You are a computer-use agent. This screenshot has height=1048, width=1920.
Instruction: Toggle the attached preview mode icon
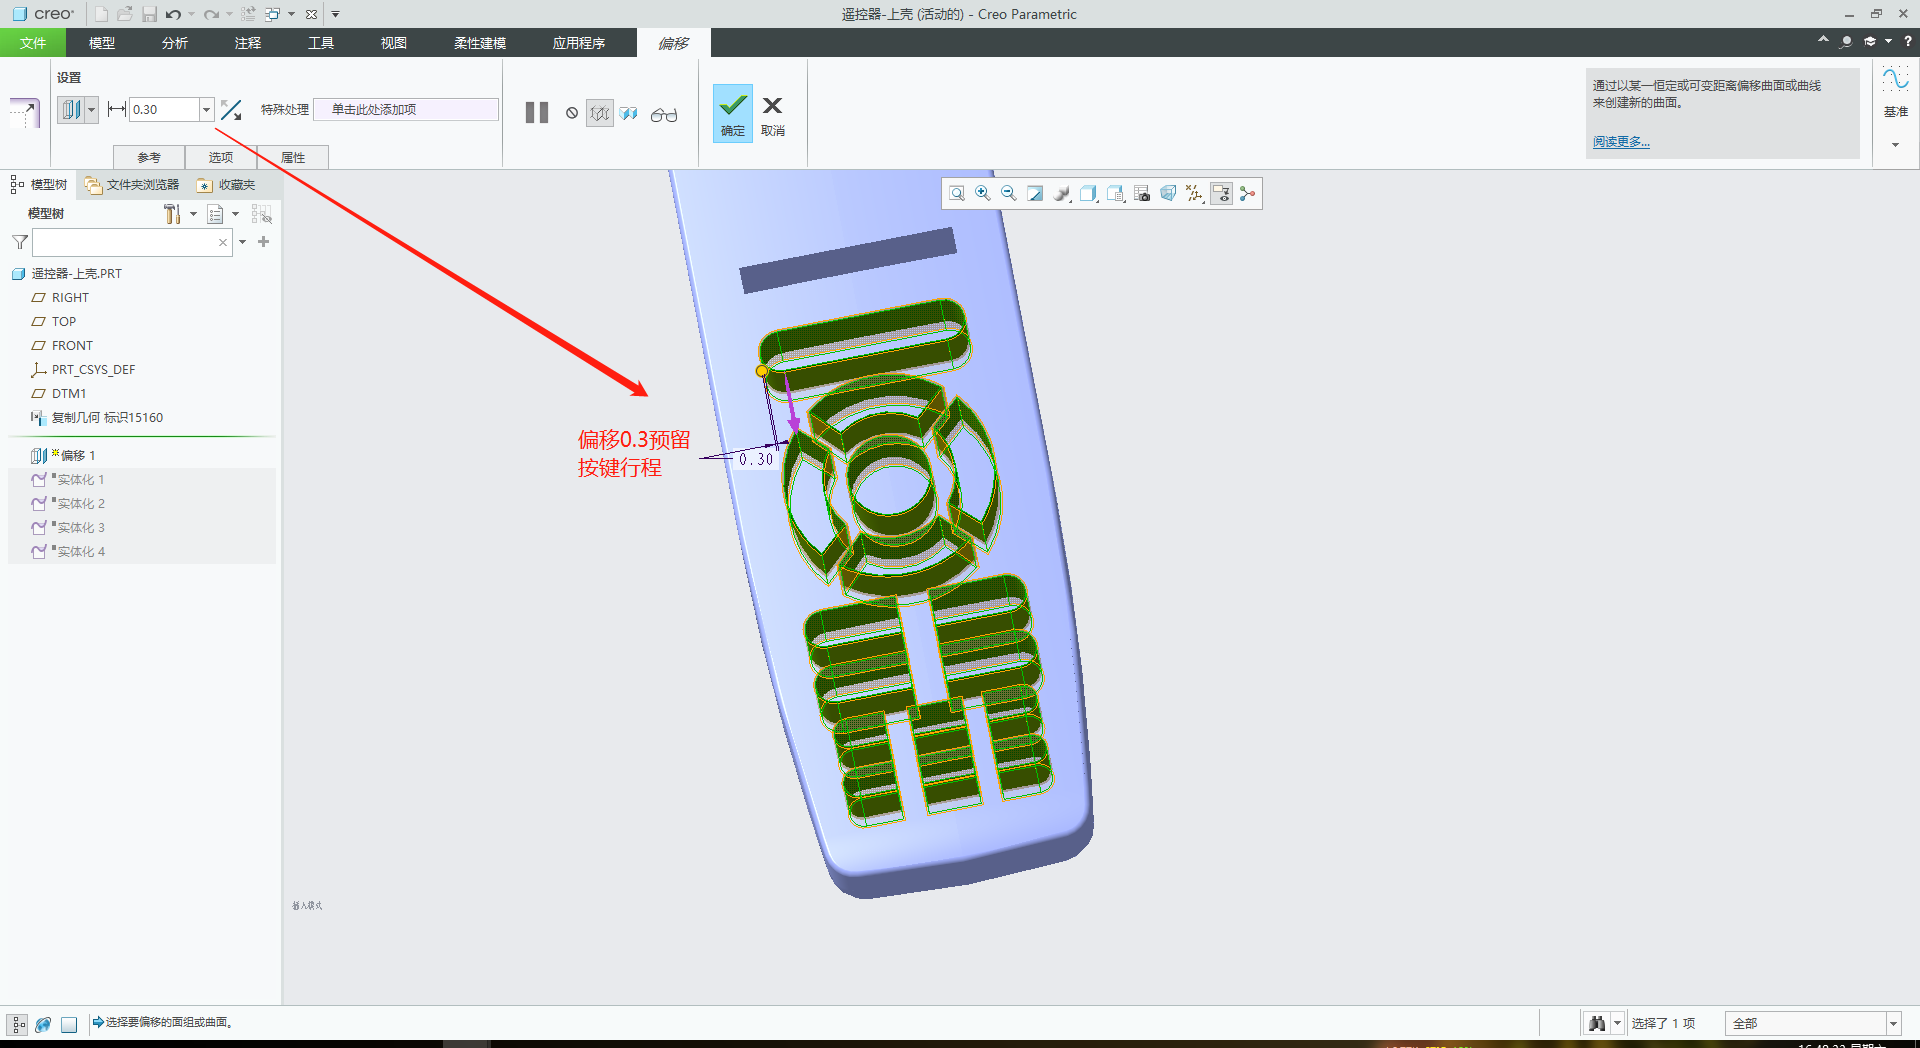pyautogui.click(x=628, y=113)
